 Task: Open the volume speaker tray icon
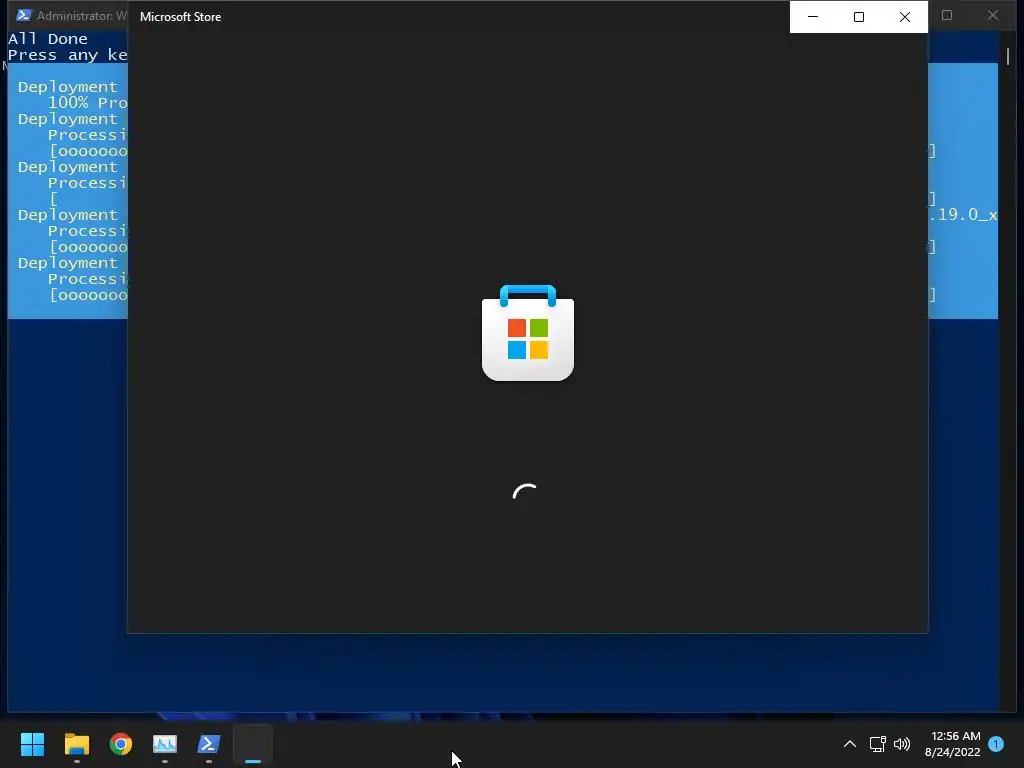(x=902, y=744)
